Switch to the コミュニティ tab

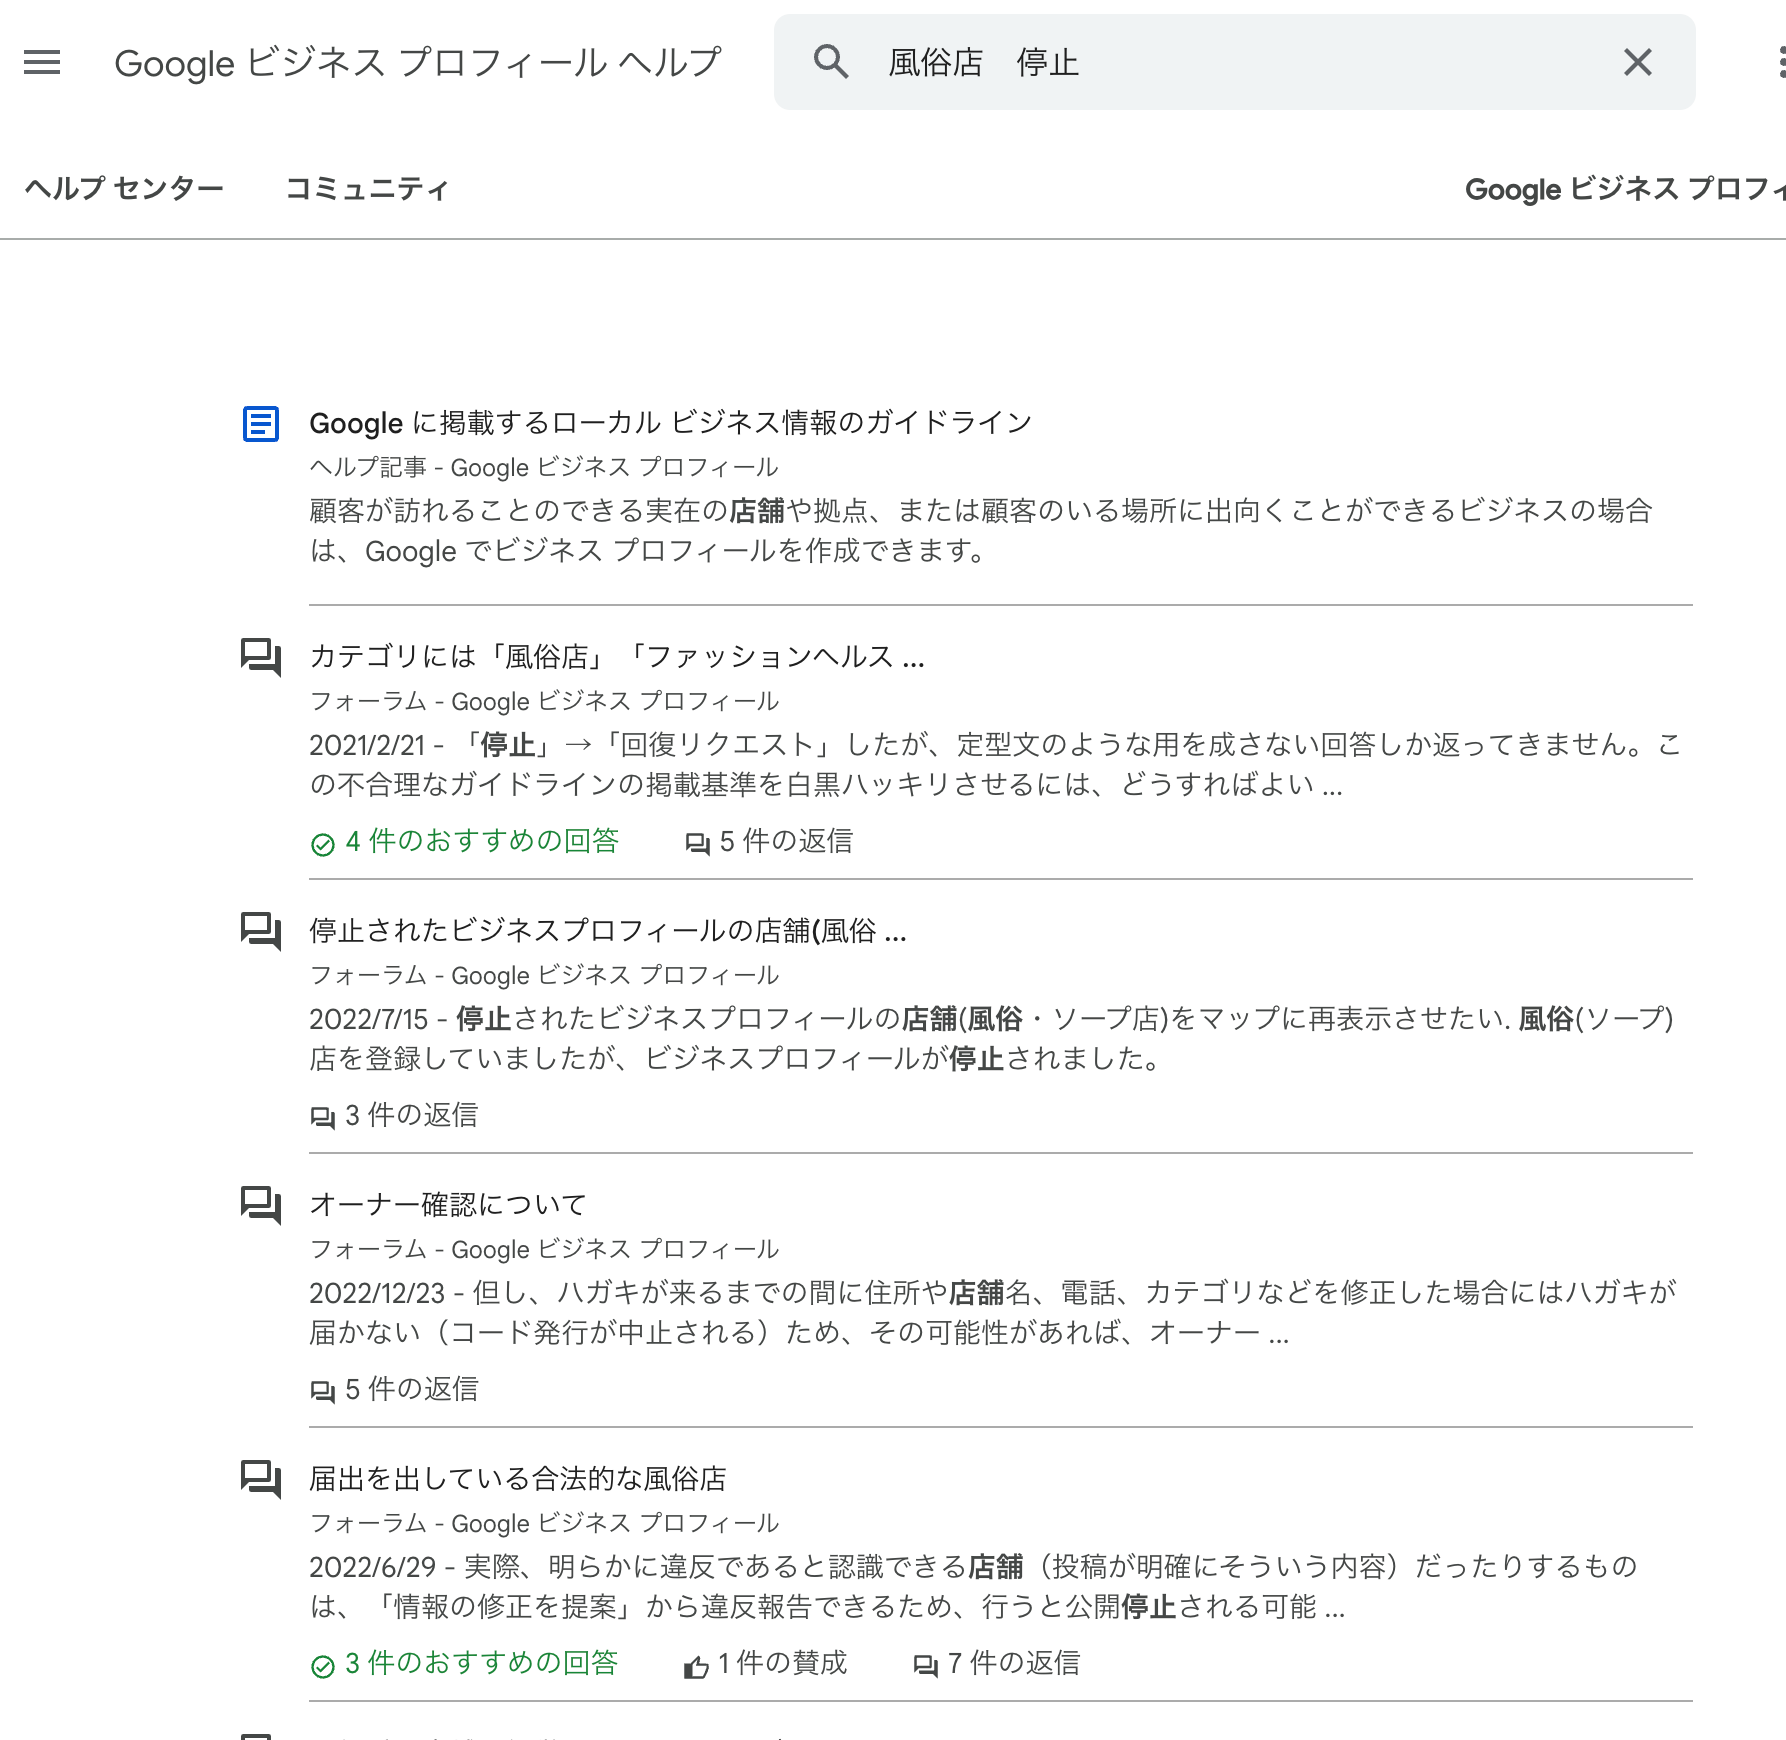click(x=367, y=188)
